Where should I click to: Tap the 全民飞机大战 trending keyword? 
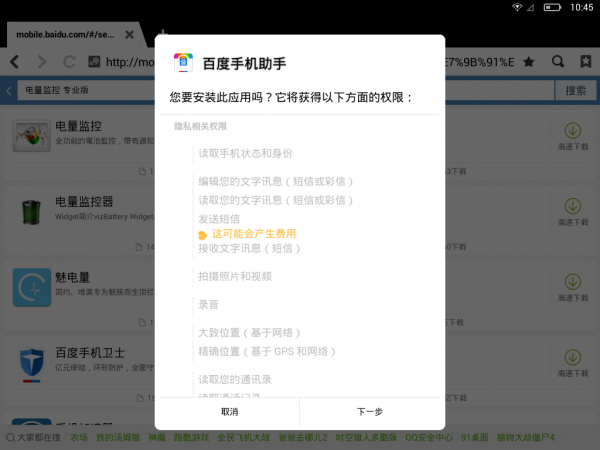tap(244, 437)
